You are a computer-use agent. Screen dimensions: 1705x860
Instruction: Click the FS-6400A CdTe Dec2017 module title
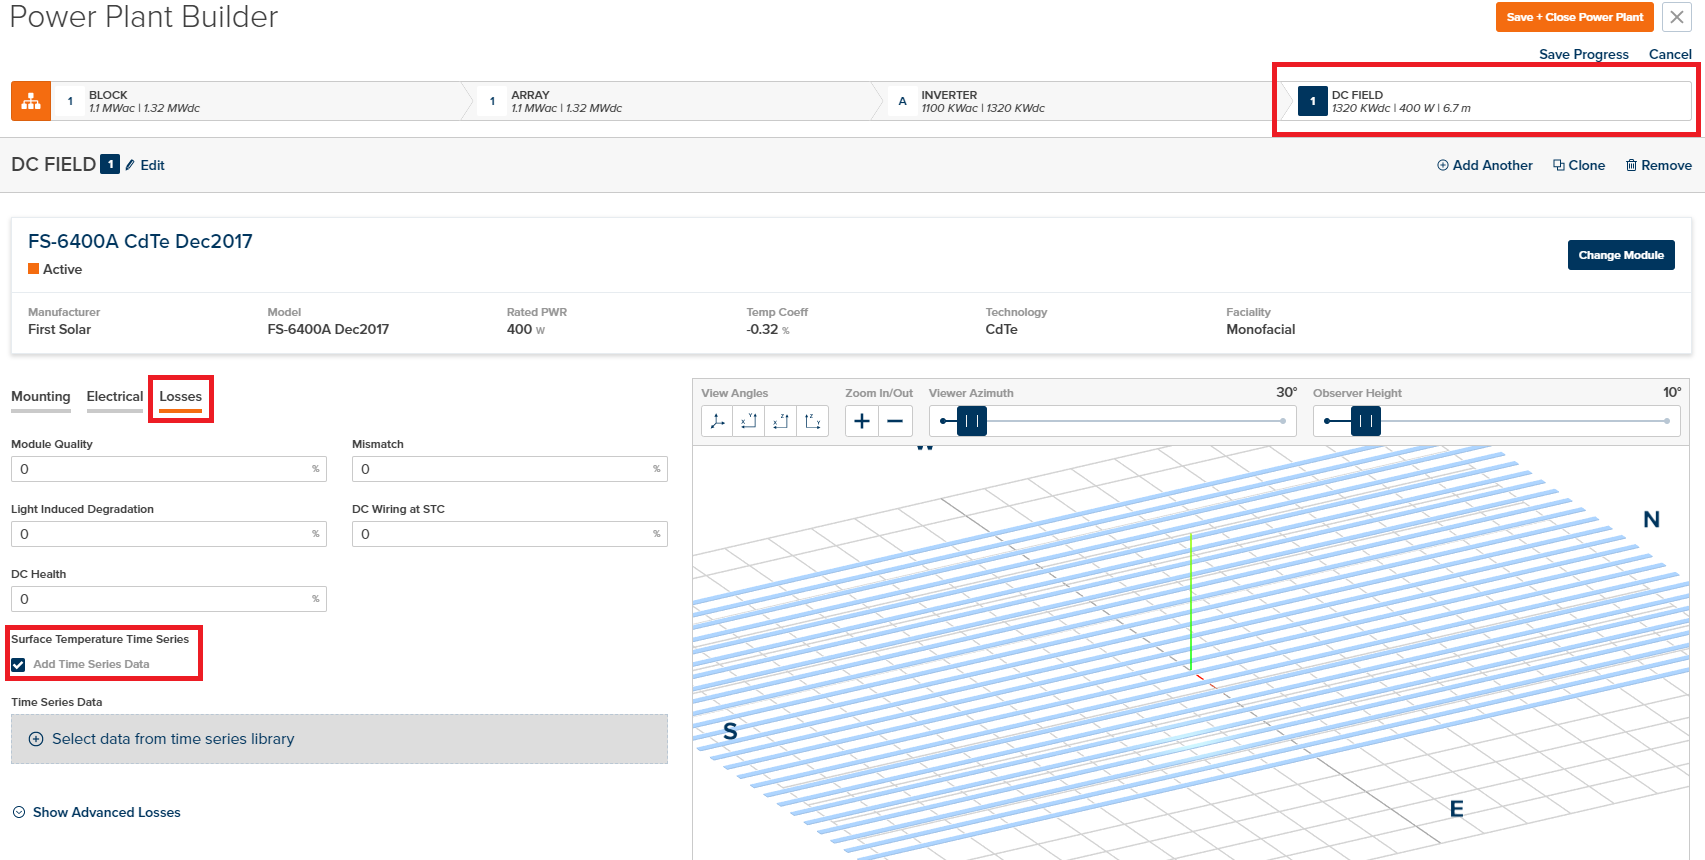point(140,241)
